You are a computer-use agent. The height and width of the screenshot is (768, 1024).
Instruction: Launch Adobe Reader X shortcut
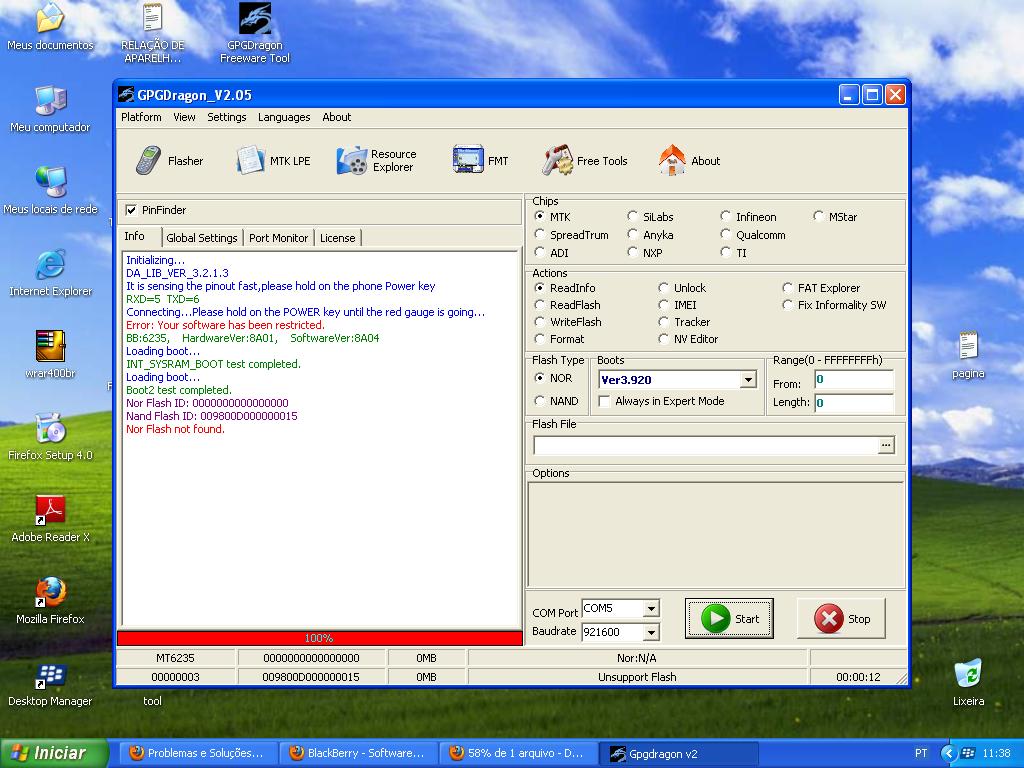50,519
